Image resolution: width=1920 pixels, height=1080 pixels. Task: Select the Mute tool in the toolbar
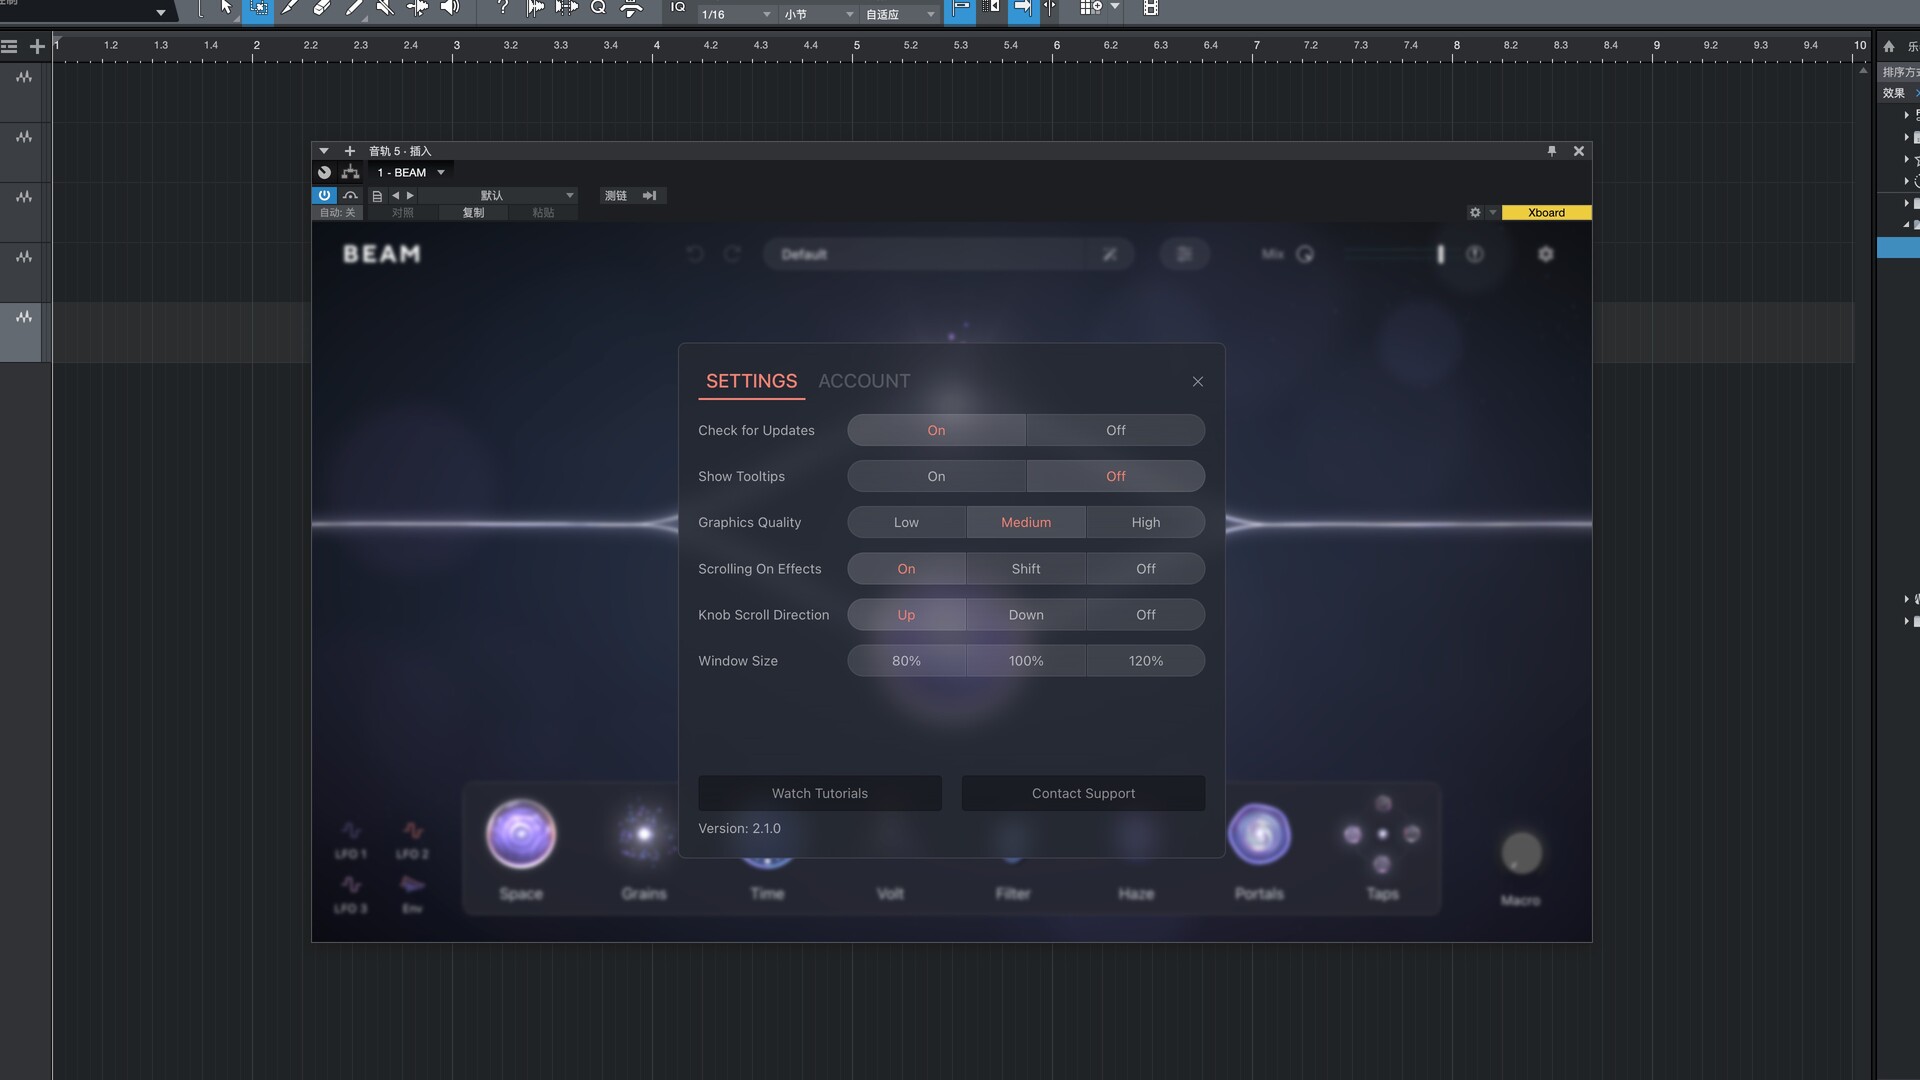pyautogui.click(x=385, y=8)
